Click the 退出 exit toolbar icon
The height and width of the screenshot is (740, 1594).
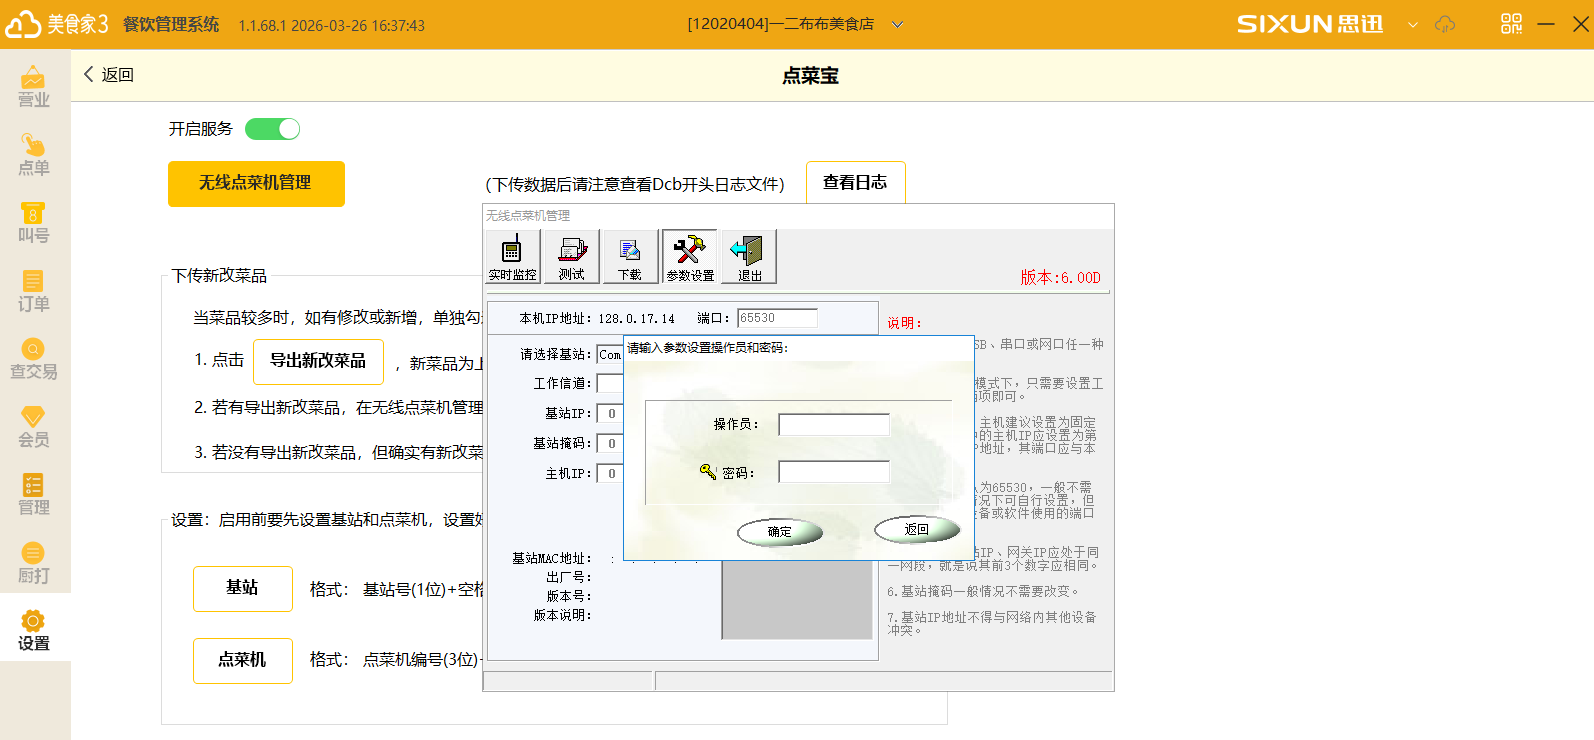click(x=748, y=257)
